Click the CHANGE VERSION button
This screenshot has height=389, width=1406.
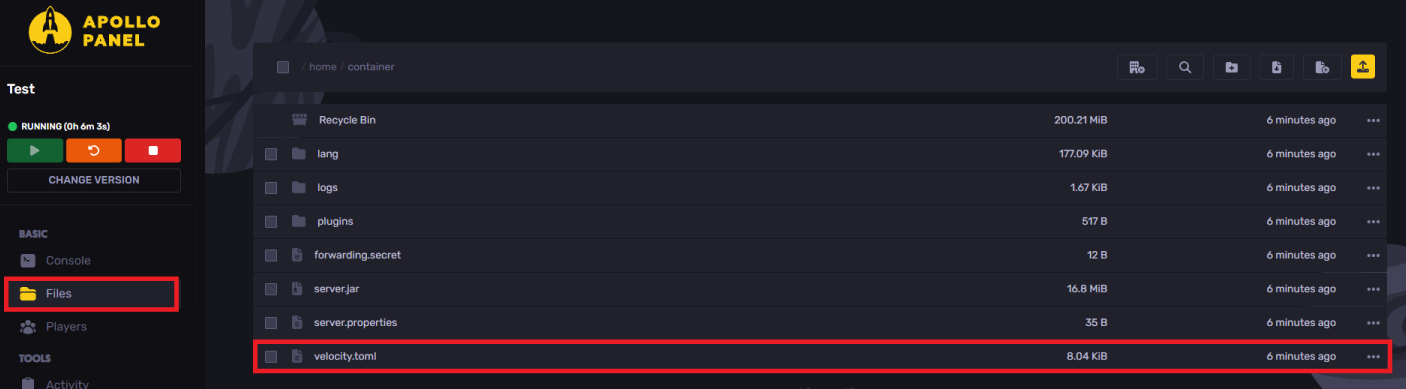[94, 180]
